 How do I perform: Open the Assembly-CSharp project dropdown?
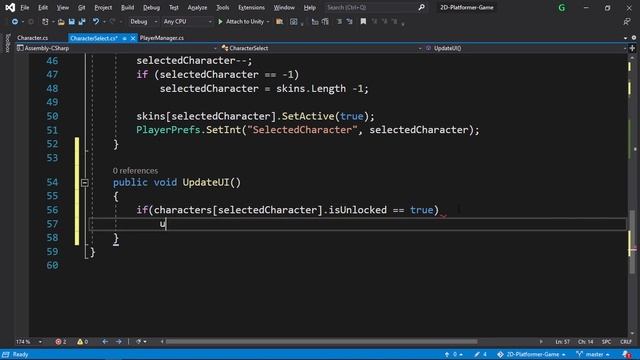(117, 48)
